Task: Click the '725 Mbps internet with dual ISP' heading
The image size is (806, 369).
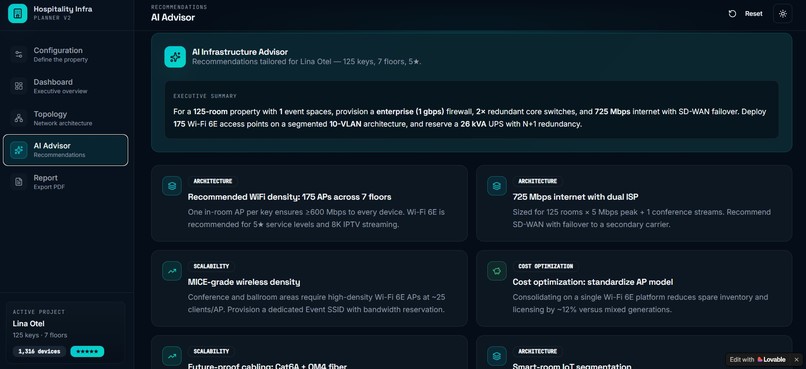Action: [575, 197]
